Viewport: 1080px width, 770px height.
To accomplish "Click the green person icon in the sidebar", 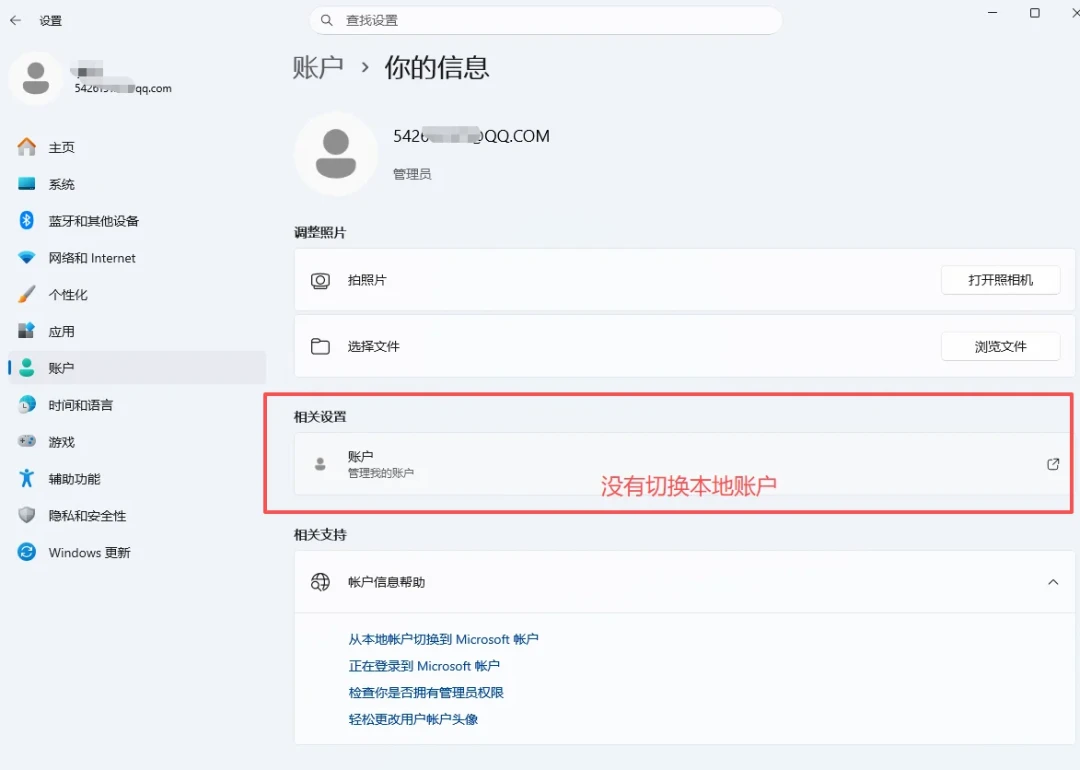I will (27, 368).
